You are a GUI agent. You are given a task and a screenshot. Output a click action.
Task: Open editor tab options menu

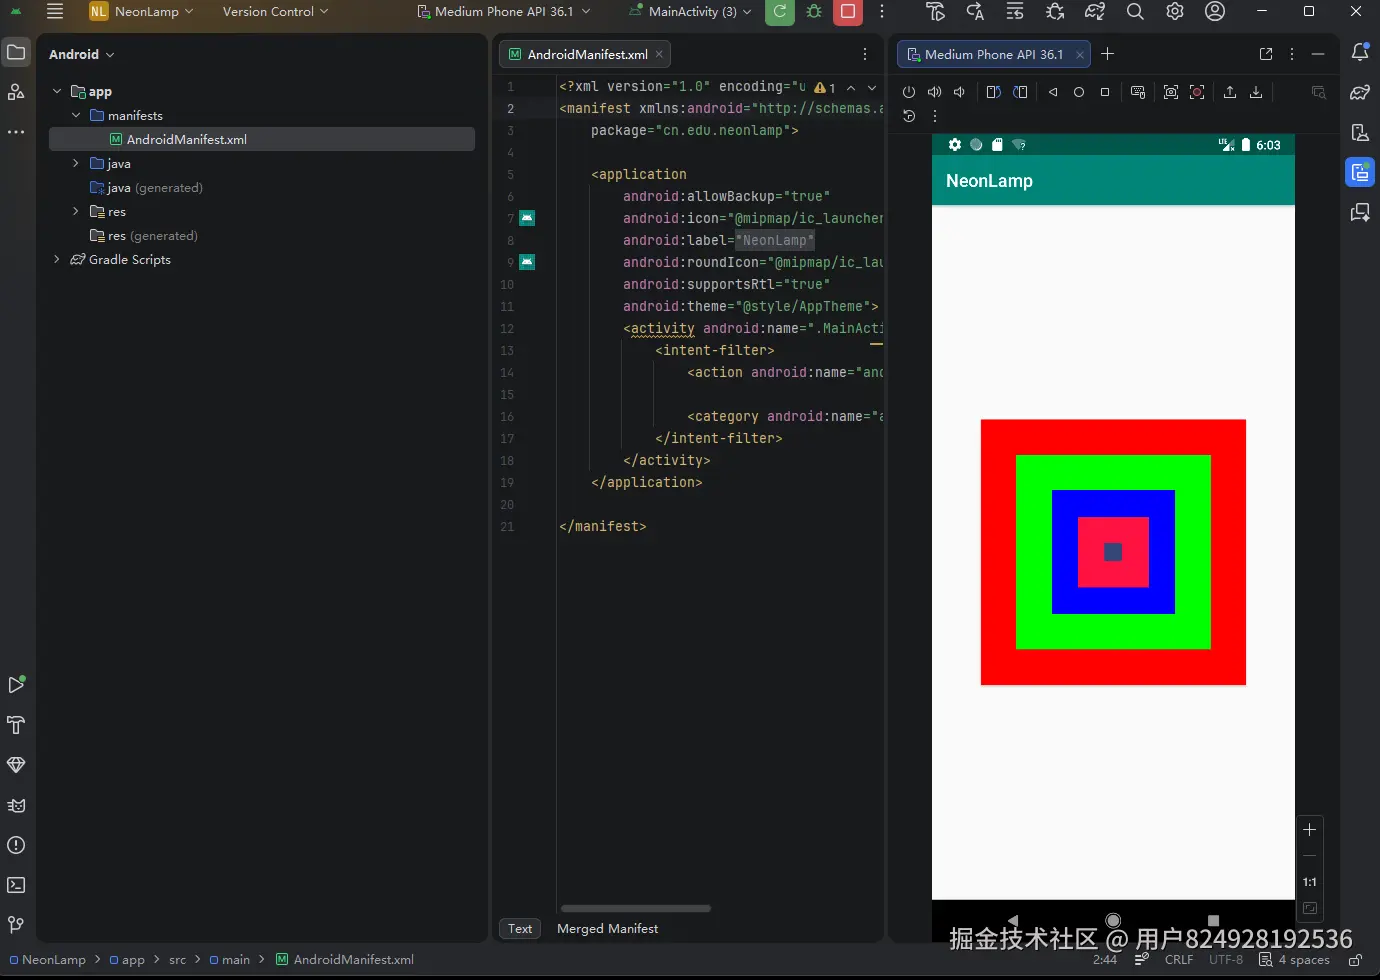[865, 54]
